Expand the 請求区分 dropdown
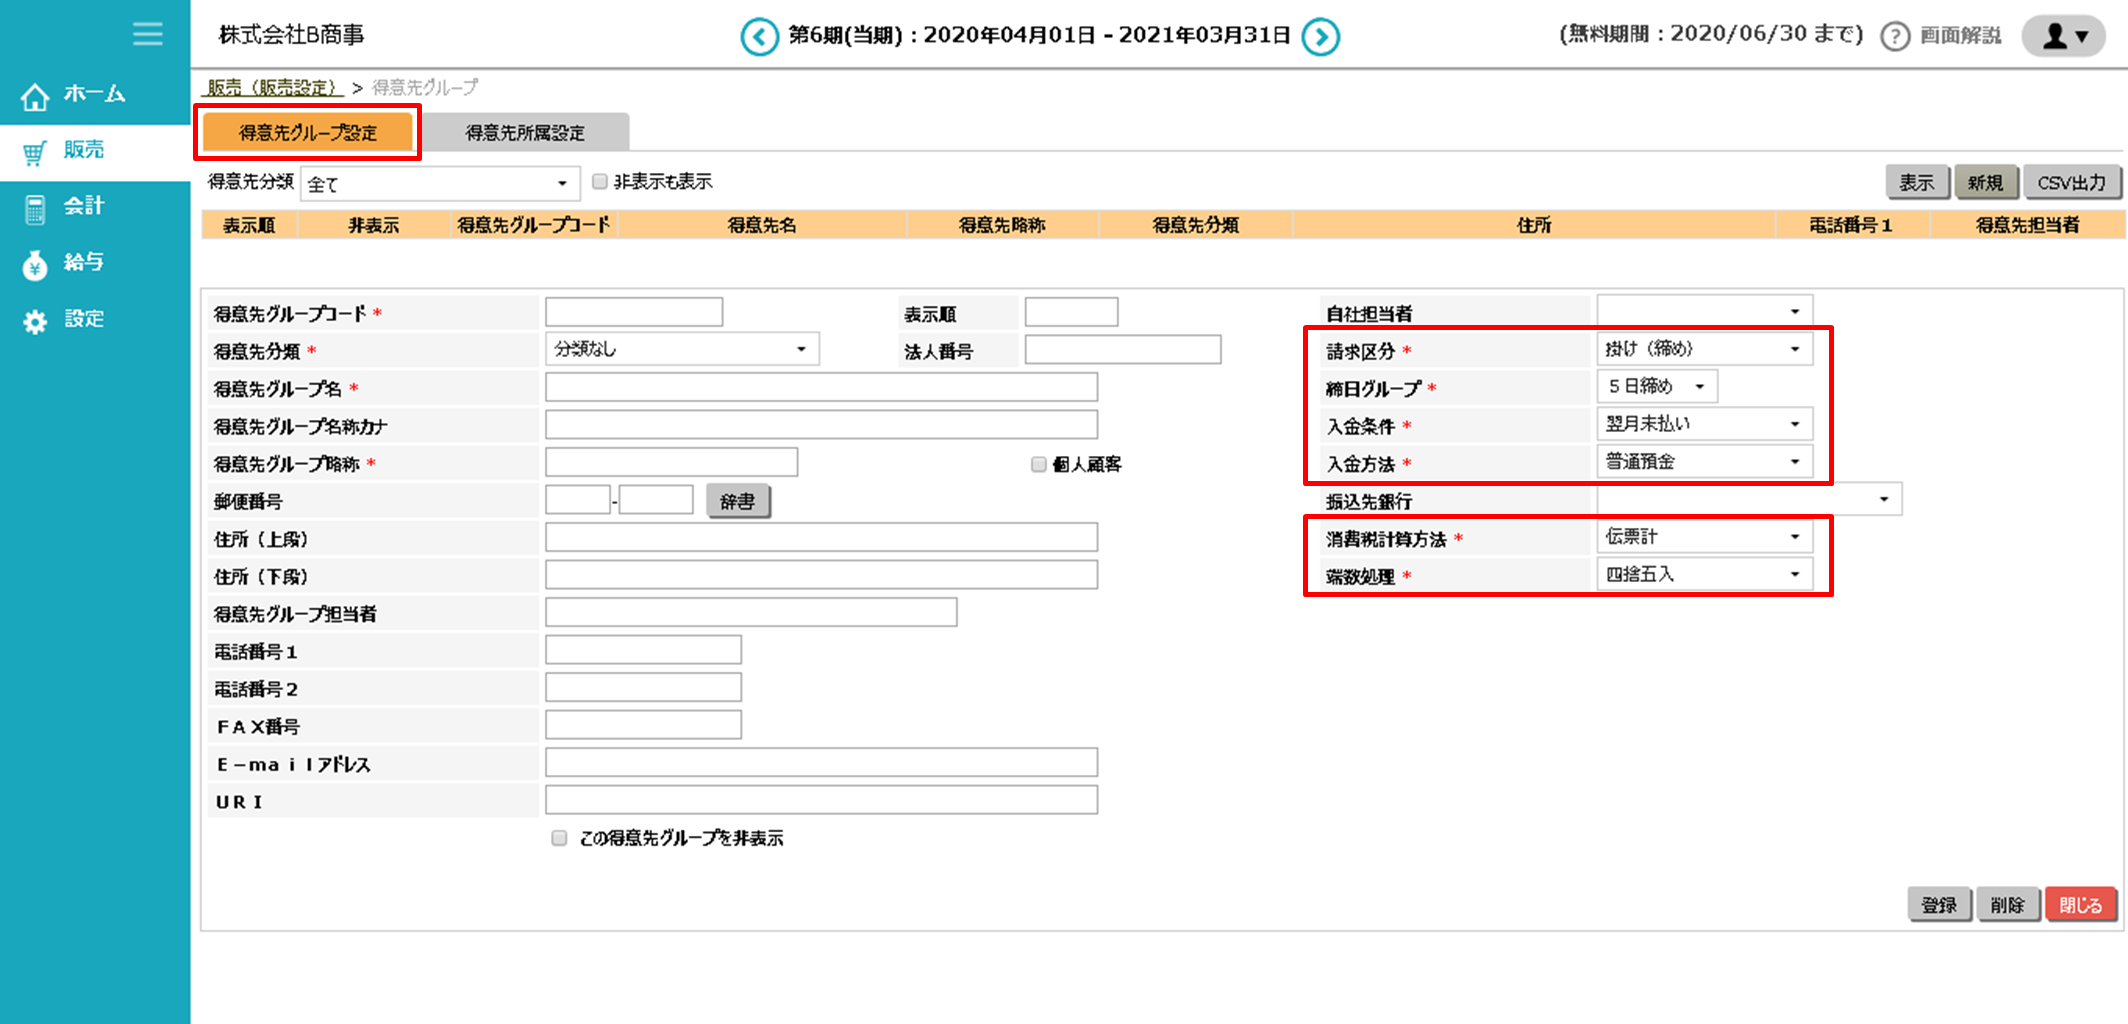This screenshot has width=2128, height=1024. point(1704,349)
